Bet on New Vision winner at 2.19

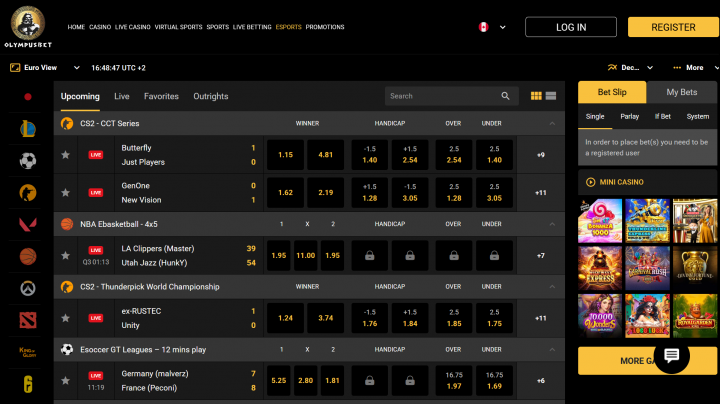coord(326,193)
